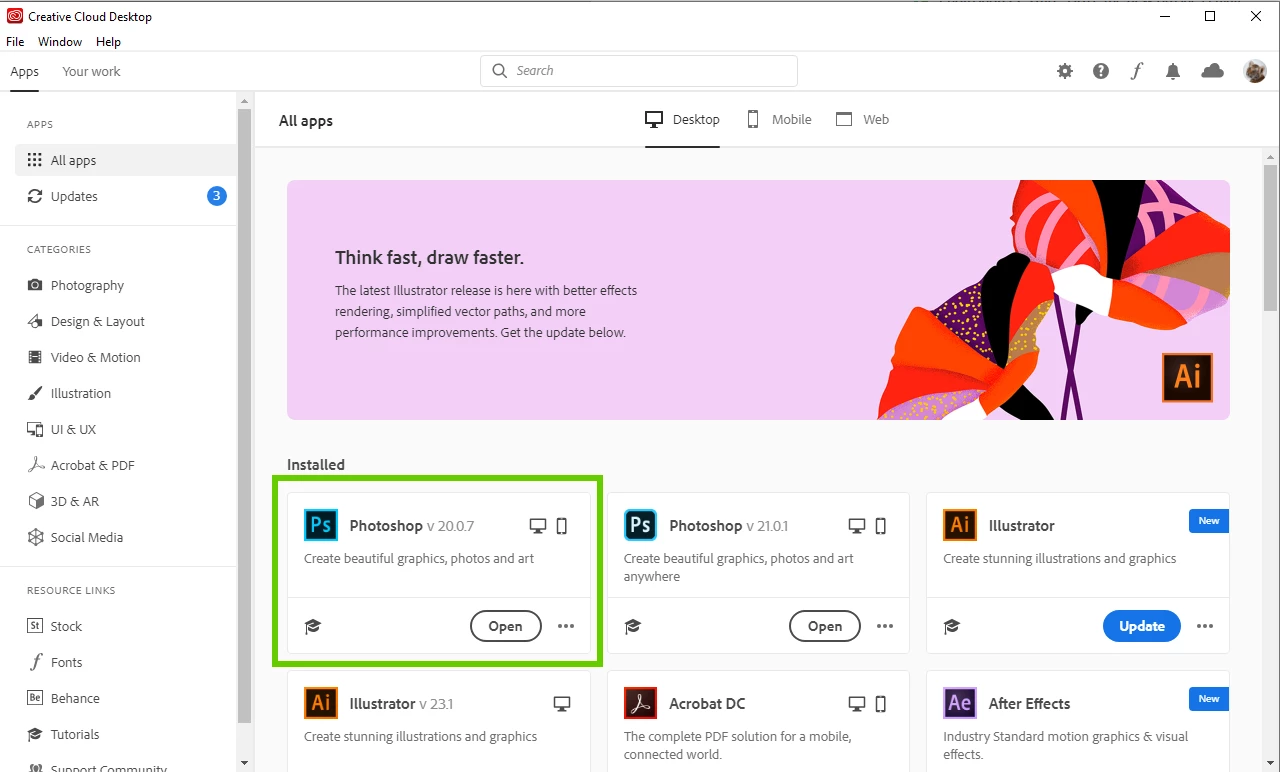Open tutorials cap icon for Photoshop v 20.0.7
The height and width of the screenshot is (772, 1280).
pyautogui.click(x=313, y=626)
